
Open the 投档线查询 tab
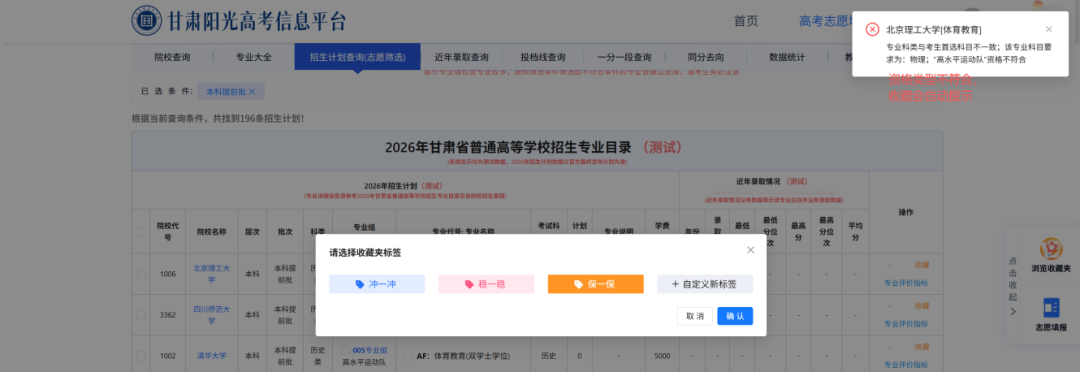(x=543, y=57)
